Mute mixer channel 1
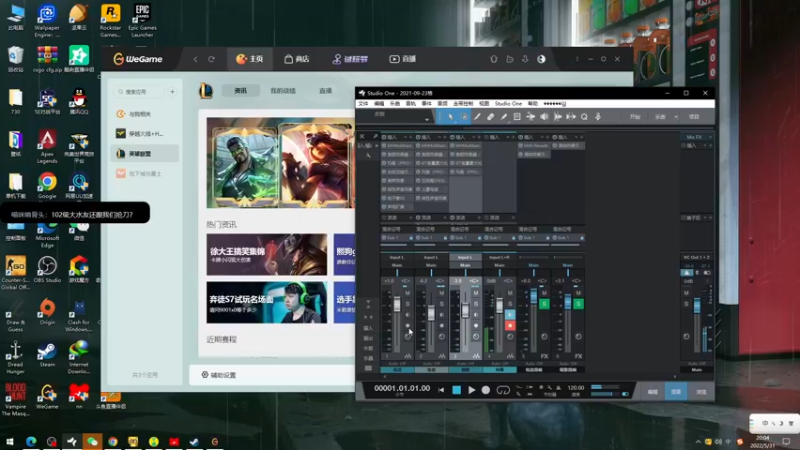This screenshot has width=800, height=450. (x=408, y=293)
